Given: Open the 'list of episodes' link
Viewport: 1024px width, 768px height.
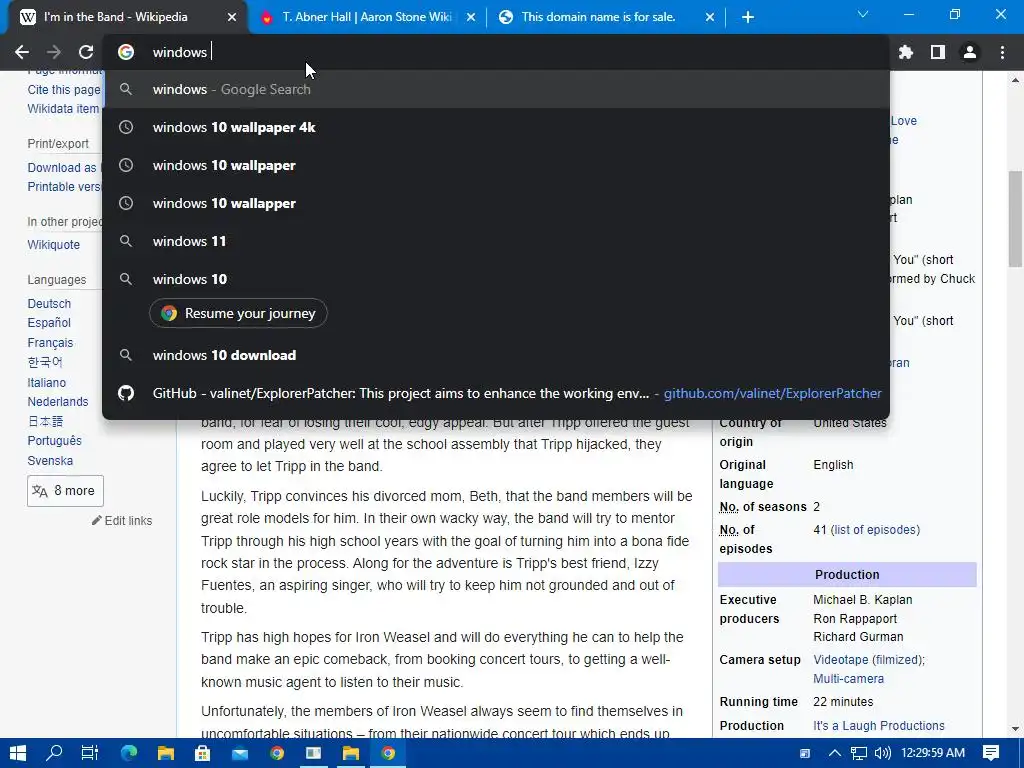Looking at the screenshot, I should coord(875,530).
